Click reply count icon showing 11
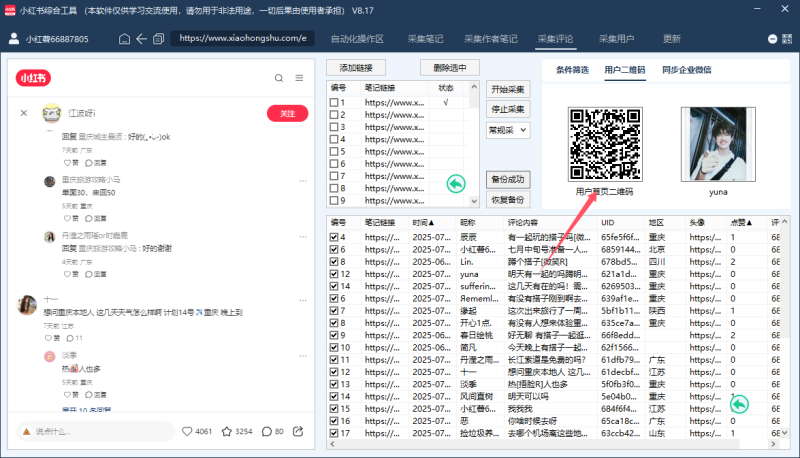Viewport: 800px width, 458px height. click(x=70, y=338)
